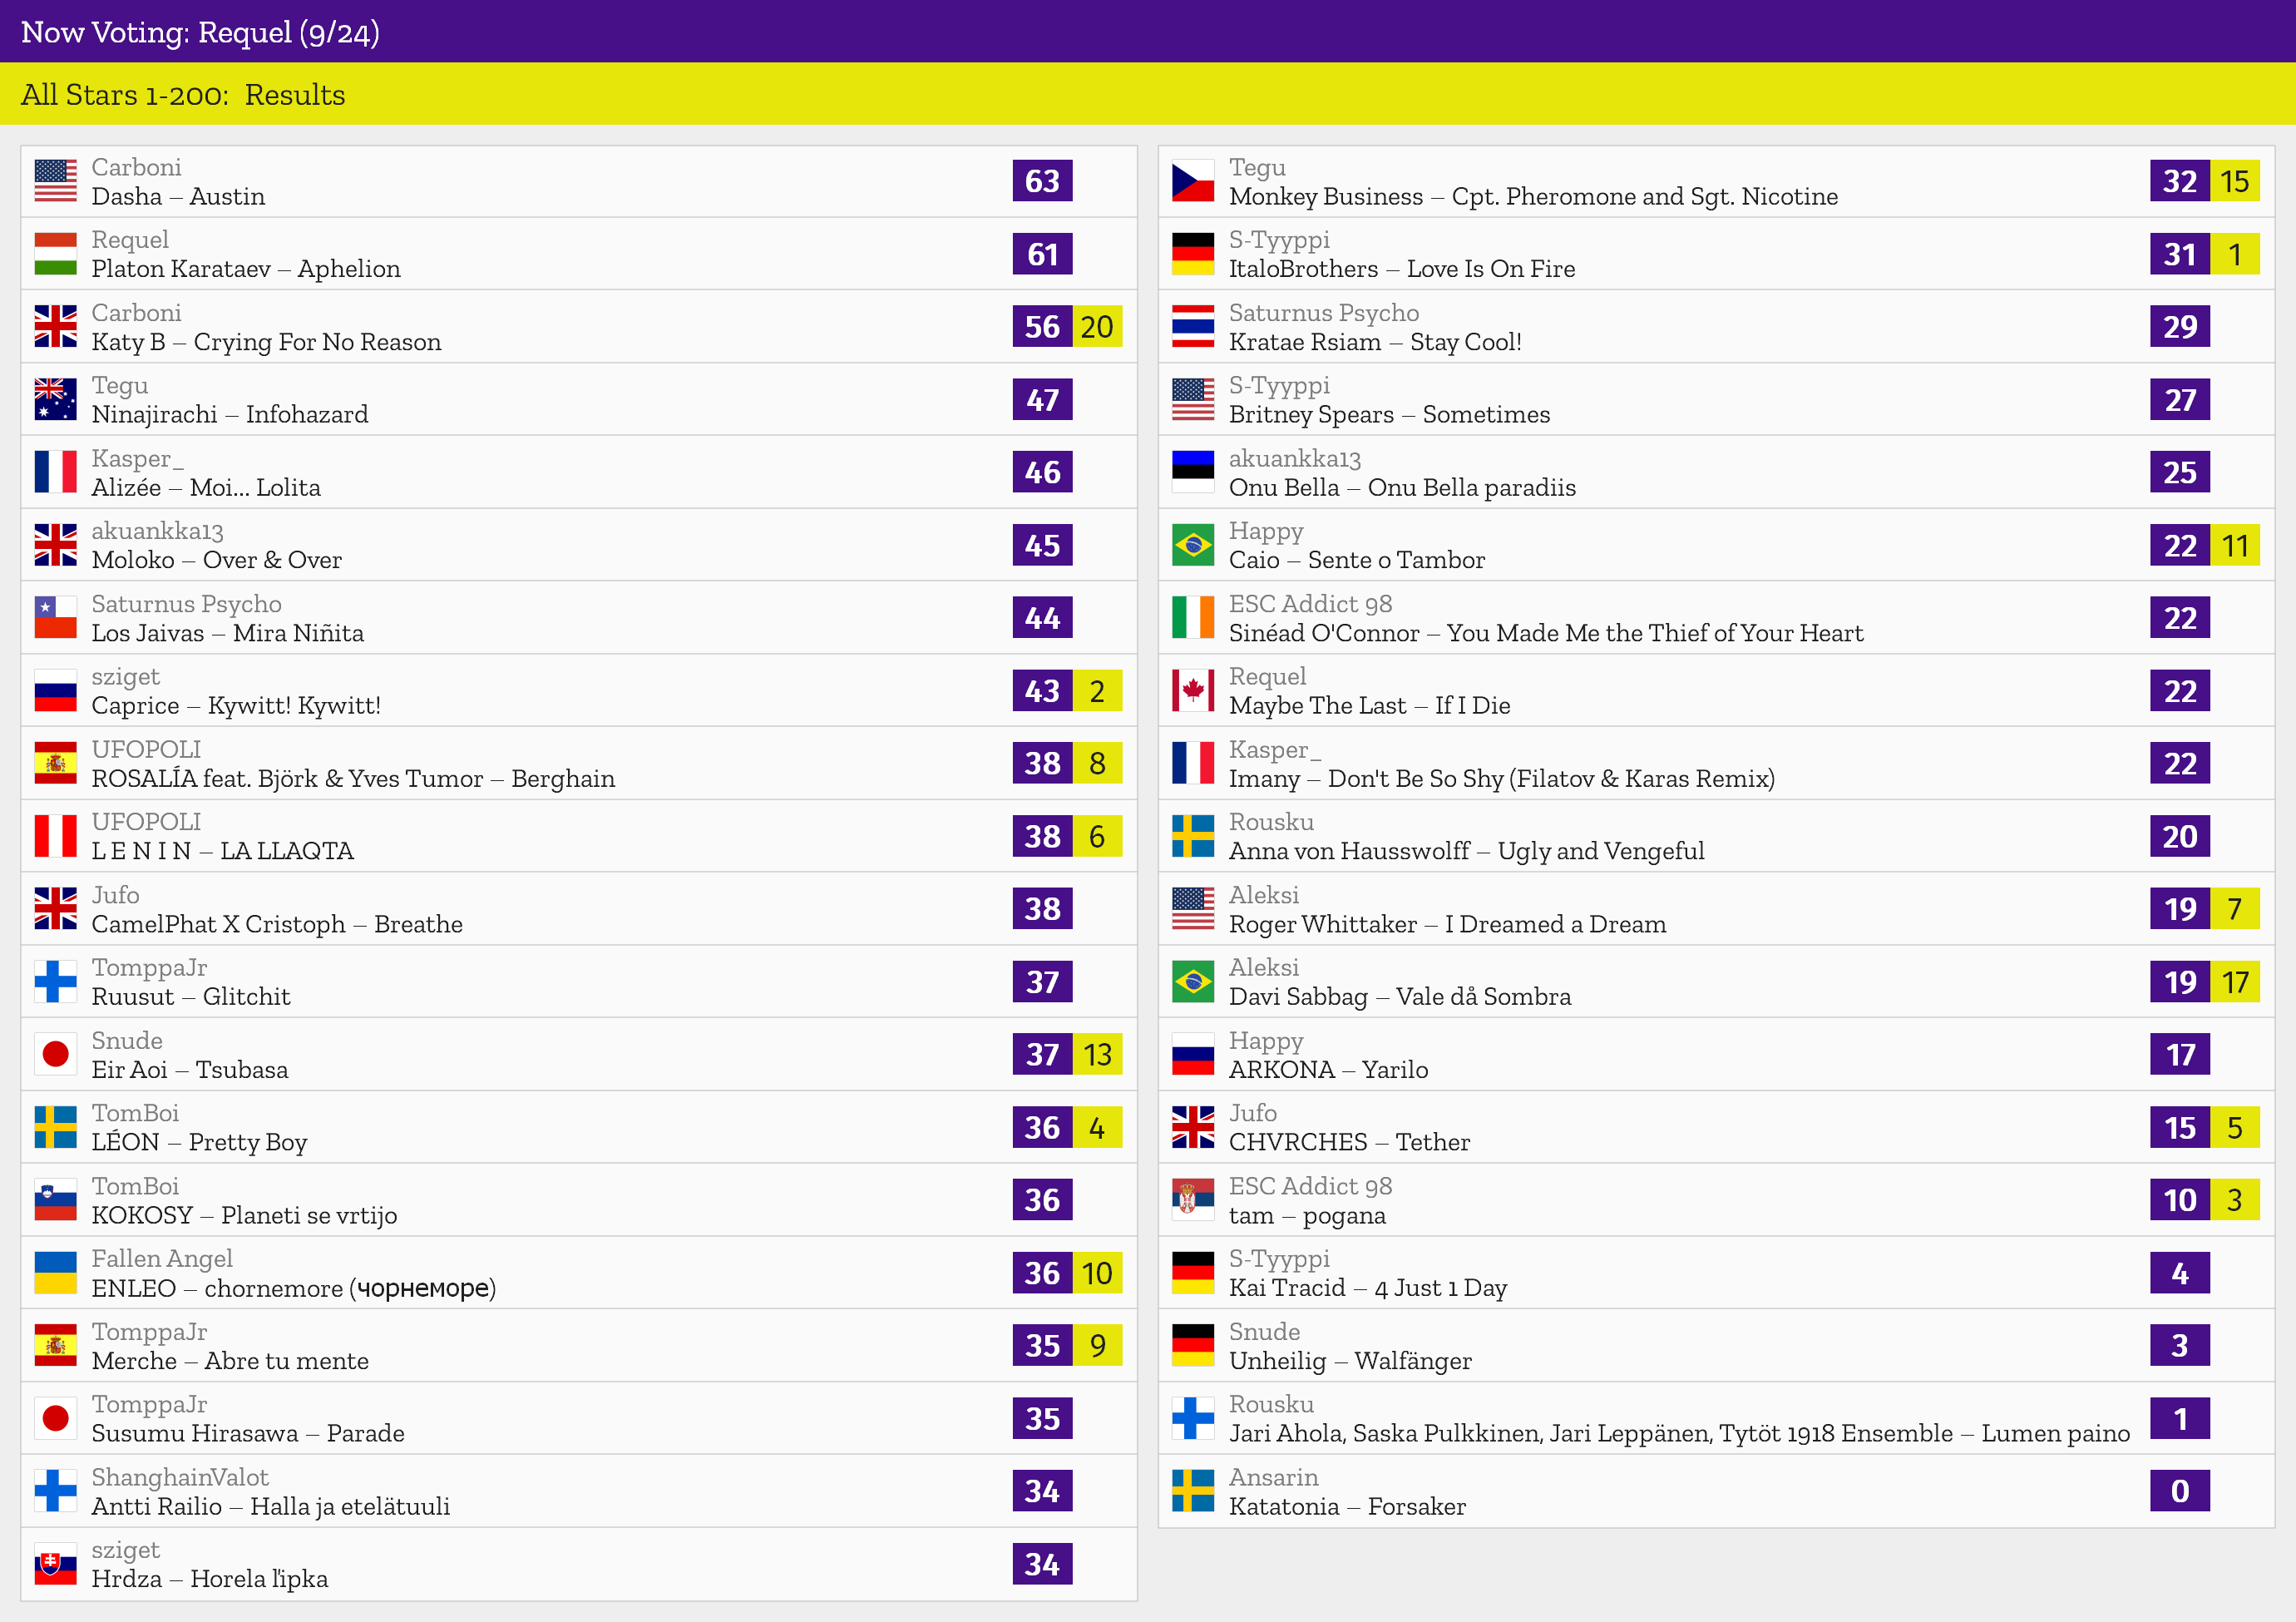The image size is (2296, 1622).
Task: Click the flag next to Platon Karataev – Aphelion
Action: pos(55,254)
